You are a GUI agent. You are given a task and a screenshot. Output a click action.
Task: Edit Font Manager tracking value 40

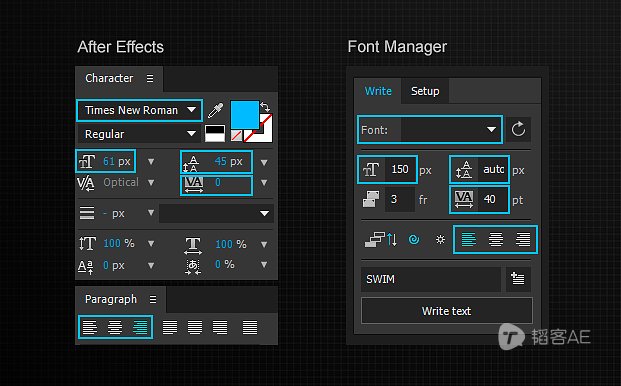point(493,199)
